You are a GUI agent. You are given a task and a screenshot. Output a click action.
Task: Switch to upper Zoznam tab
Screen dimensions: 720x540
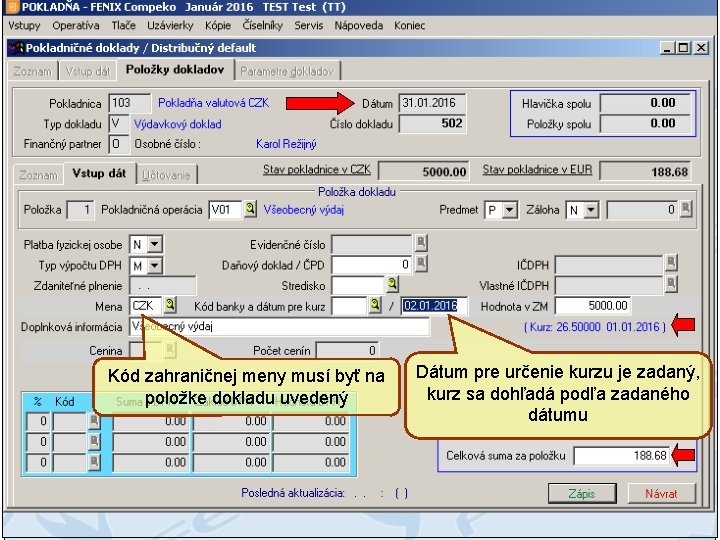pyautogui.click(x=32, y=71)
